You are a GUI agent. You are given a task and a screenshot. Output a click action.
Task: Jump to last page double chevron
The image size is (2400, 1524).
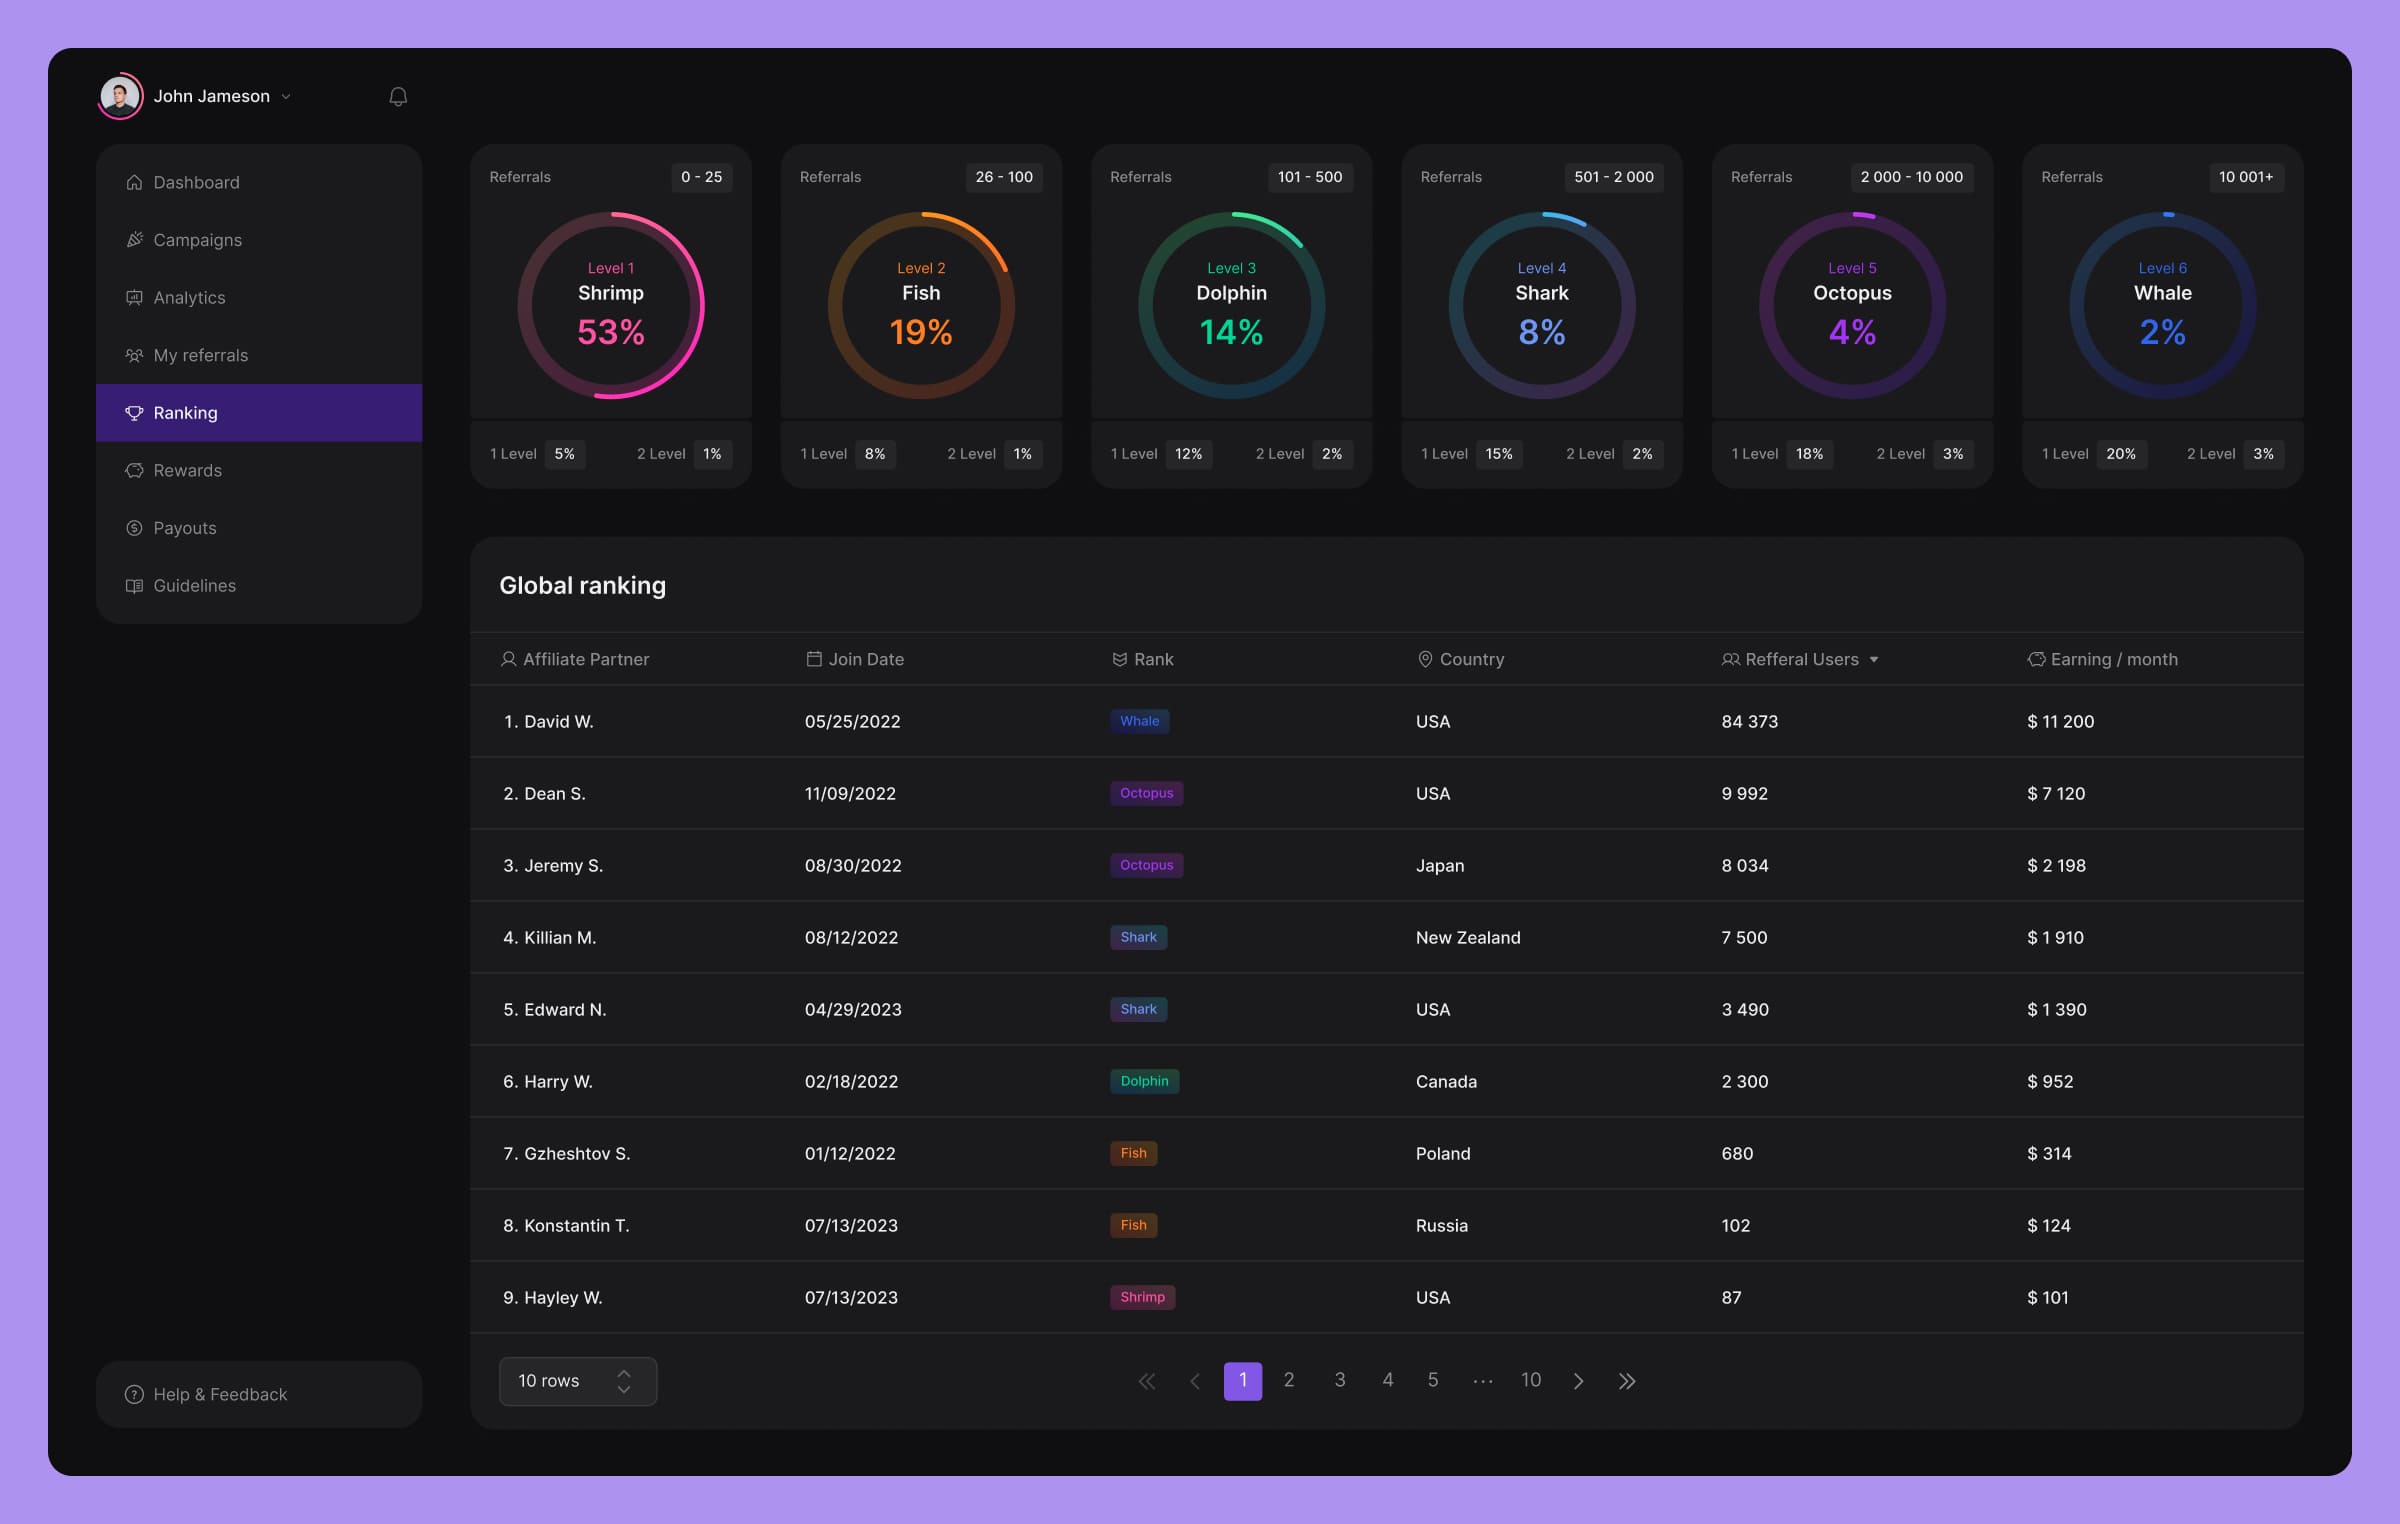(1627, 1381)
